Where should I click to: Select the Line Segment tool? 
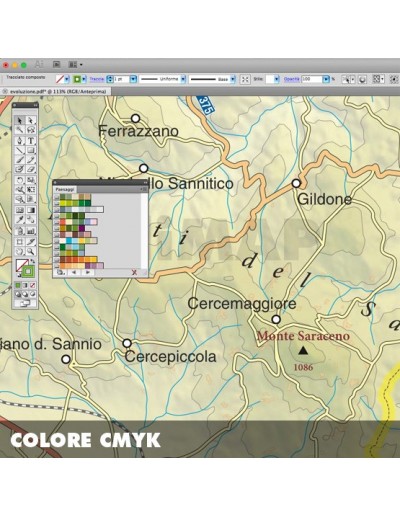(20, 150)
